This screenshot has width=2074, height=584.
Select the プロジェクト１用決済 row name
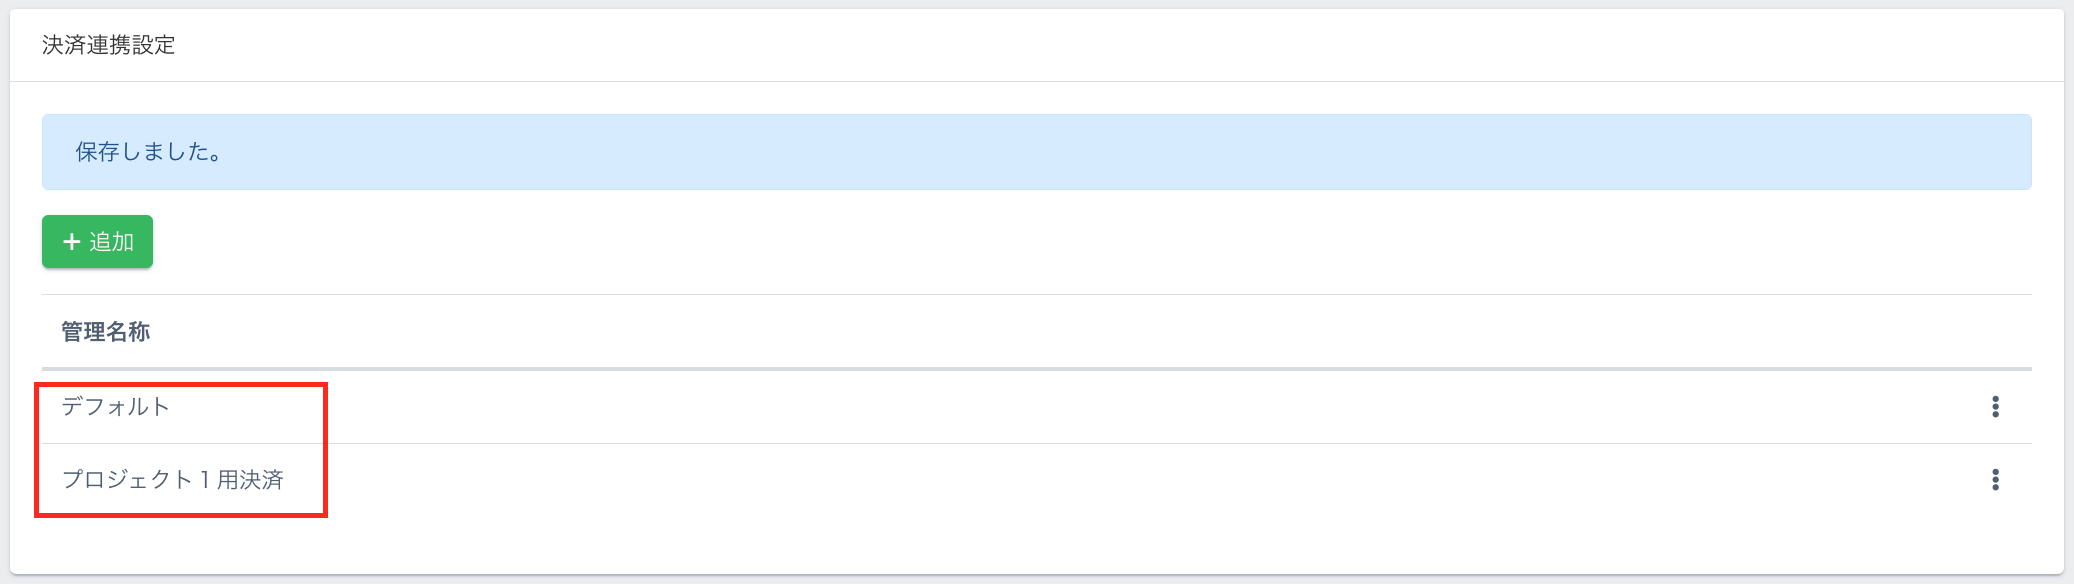(173, 480)
